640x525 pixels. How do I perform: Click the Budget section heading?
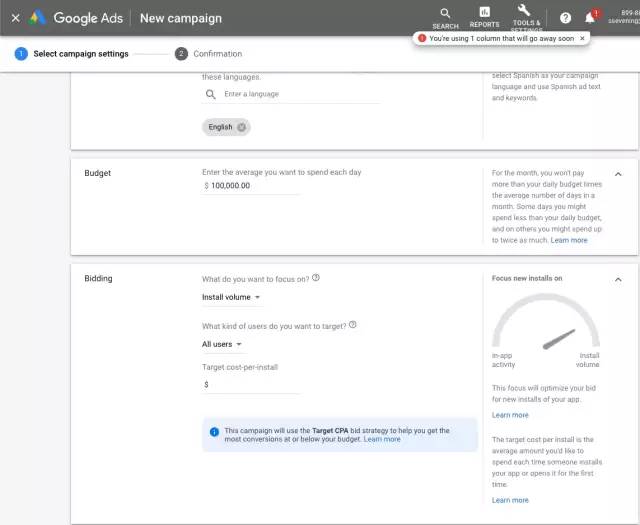(x=98, y=173)
